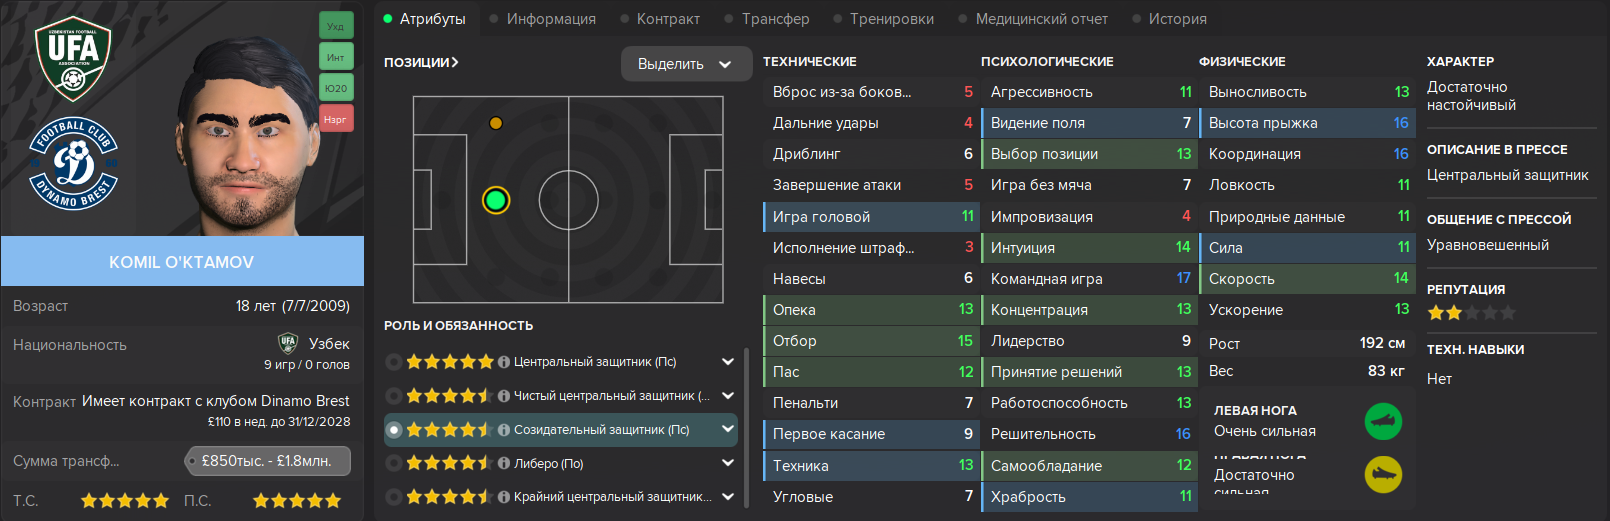Select radio button for 'Чистый центральный защитник'
Image resolution: width=1610 pixels, height=521 pixels.
click(x=394, y=396)
